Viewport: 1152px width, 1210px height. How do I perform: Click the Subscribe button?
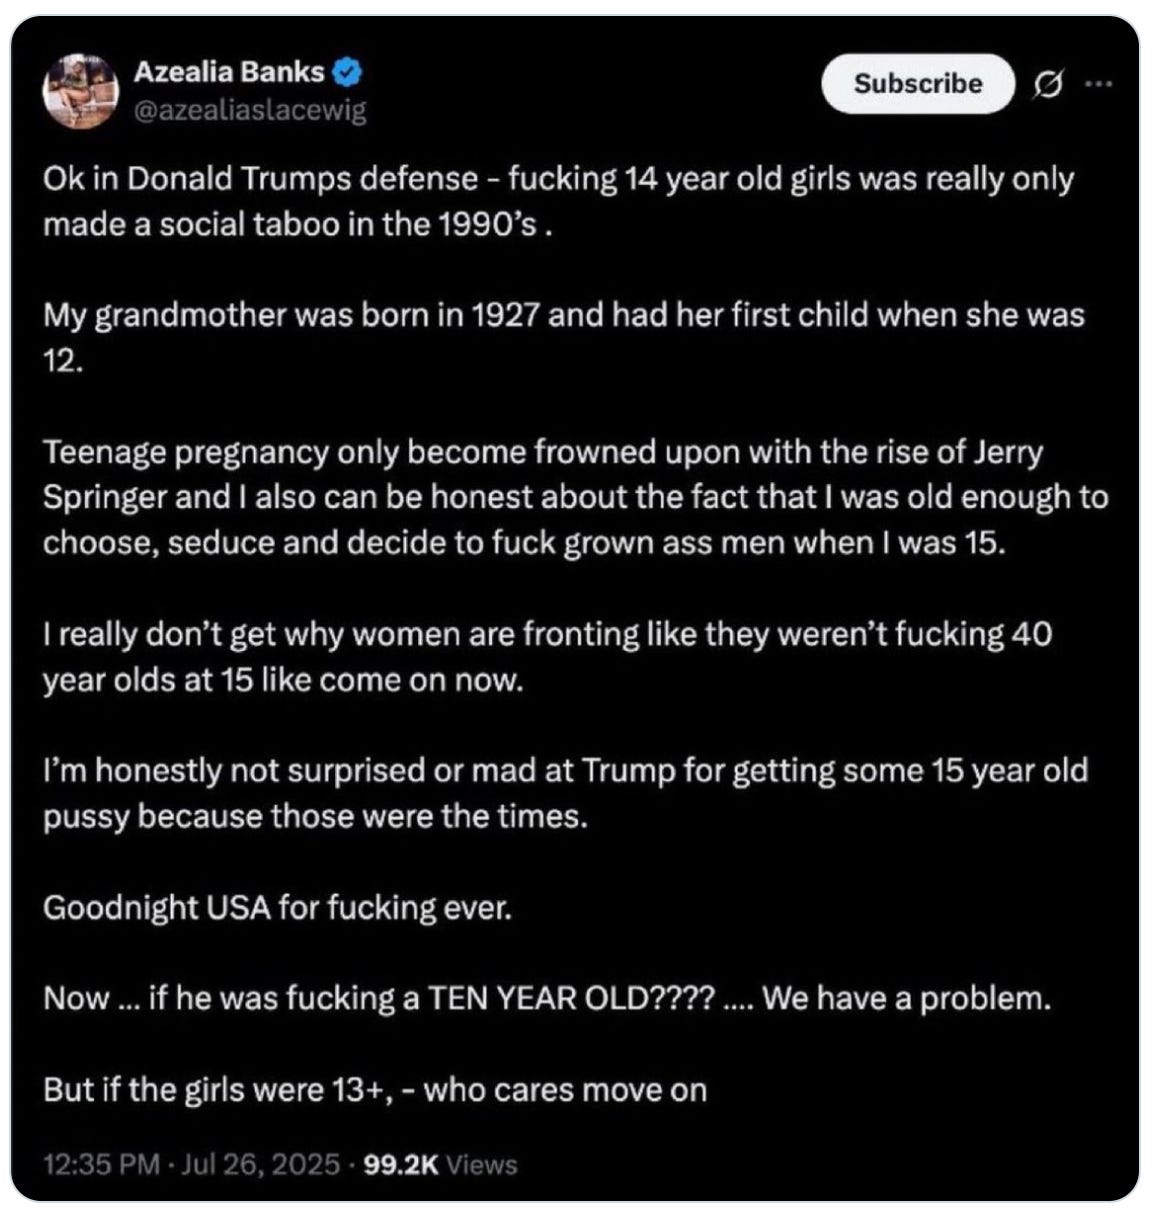[918, 84]
